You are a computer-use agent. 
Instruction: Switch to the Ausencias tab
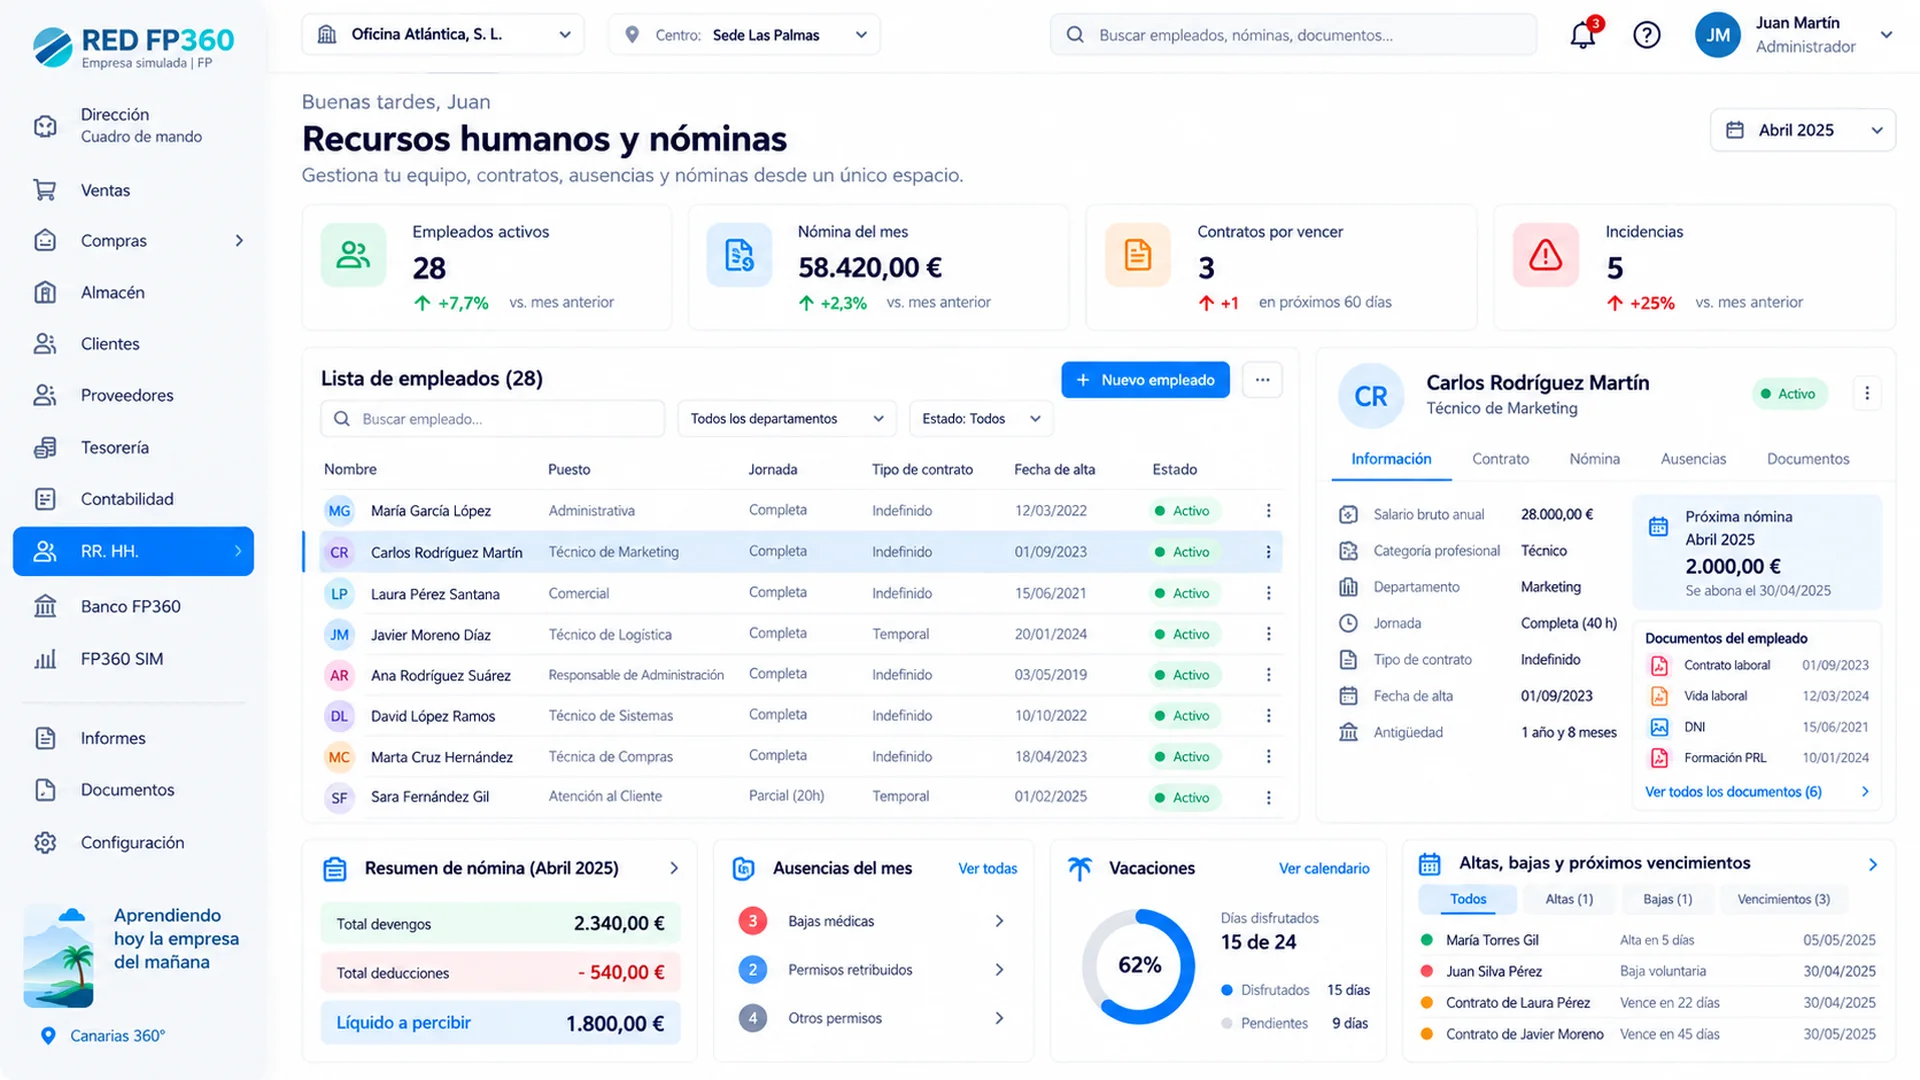click(x=1693, y=459)
